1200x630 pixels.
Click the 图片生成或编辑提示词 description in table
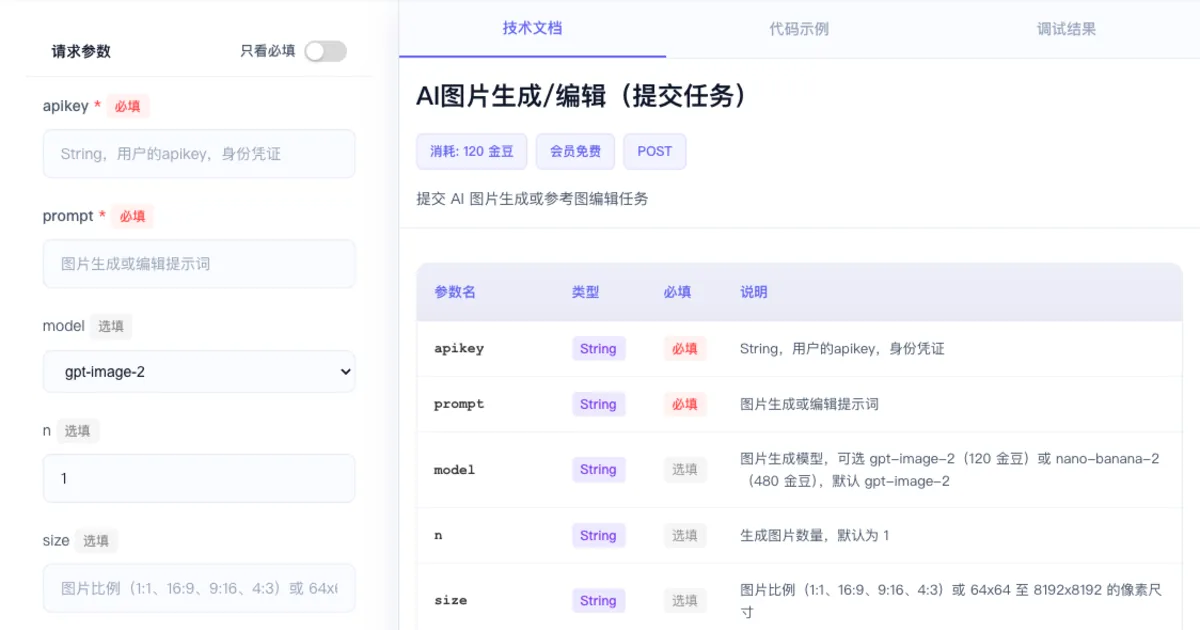(809, 404)
